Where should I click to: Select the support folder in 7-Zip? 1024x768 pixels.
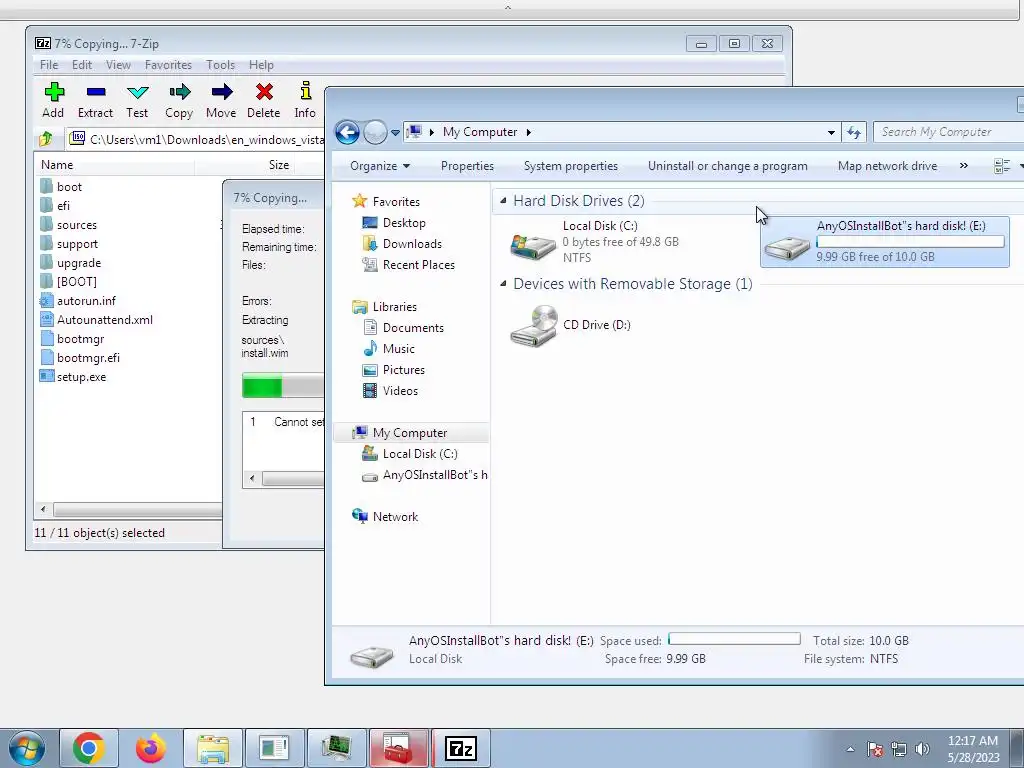[69, 244]
